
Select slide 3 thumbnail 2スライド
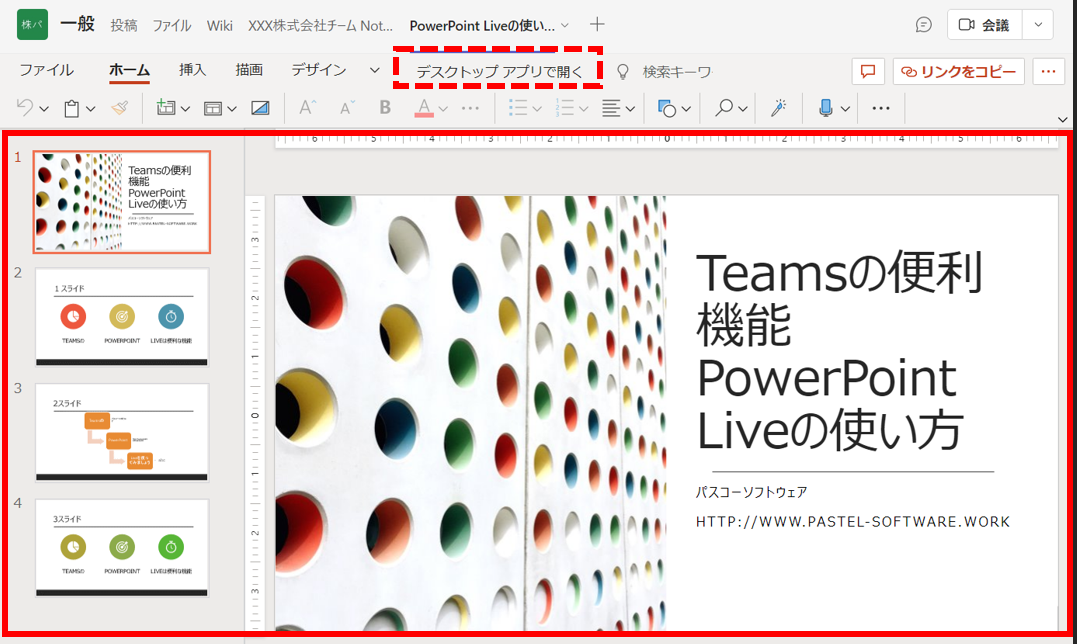pyautogui.click(x=122, y=433)
